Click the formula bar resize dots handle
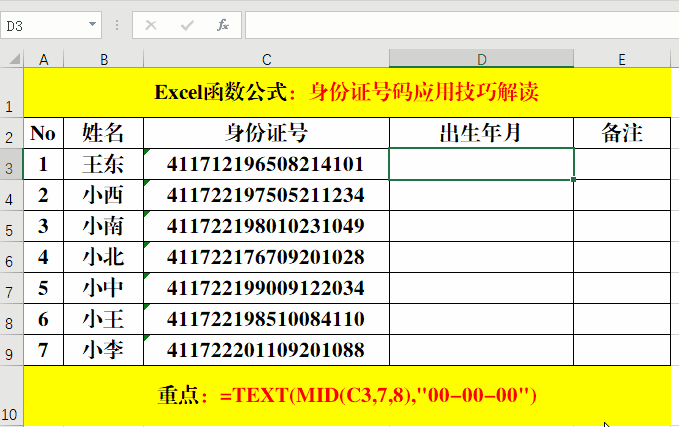The height and width of the screenshot is (427, 679). click(x=117, y=26)
